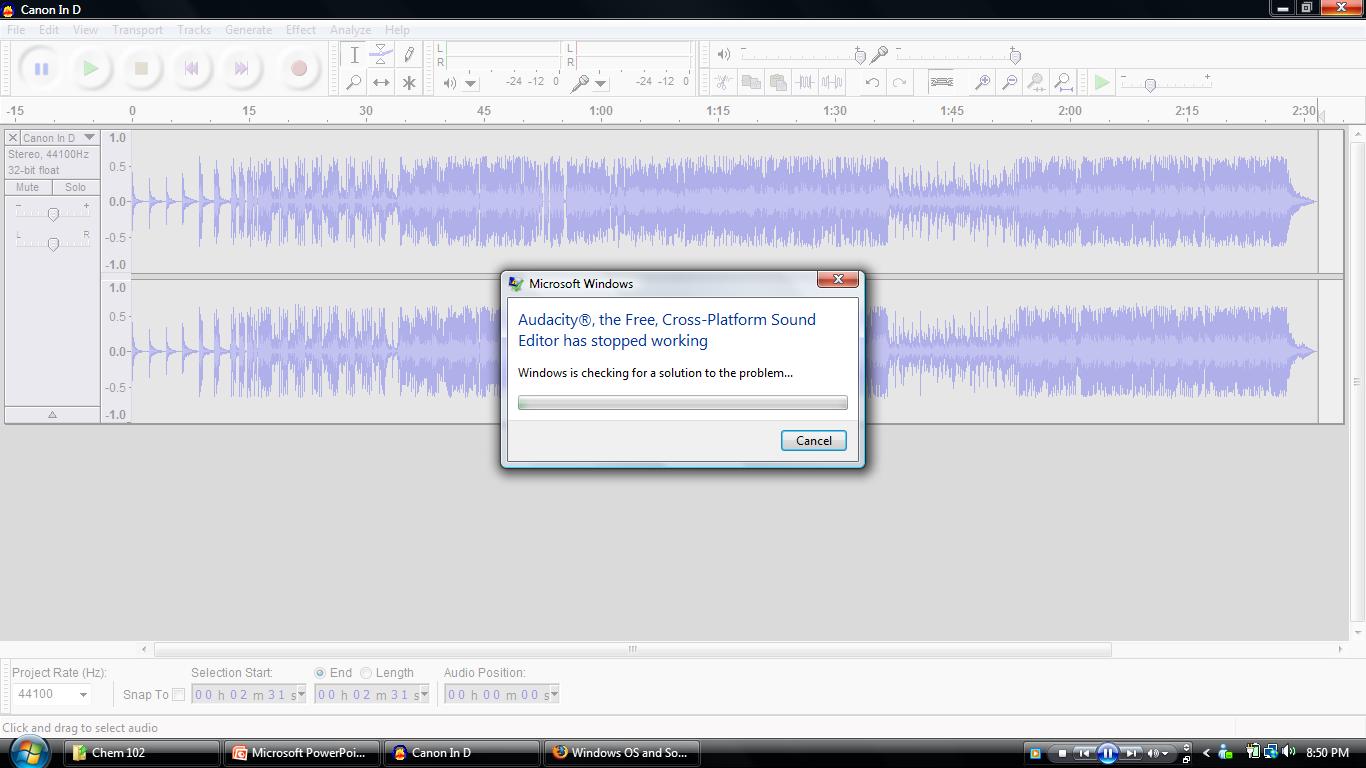Image resolution: width=1366 pixels, height=768 pixels.
Task: Click the Skip to Start button
Action: click(x=191, y=69)
